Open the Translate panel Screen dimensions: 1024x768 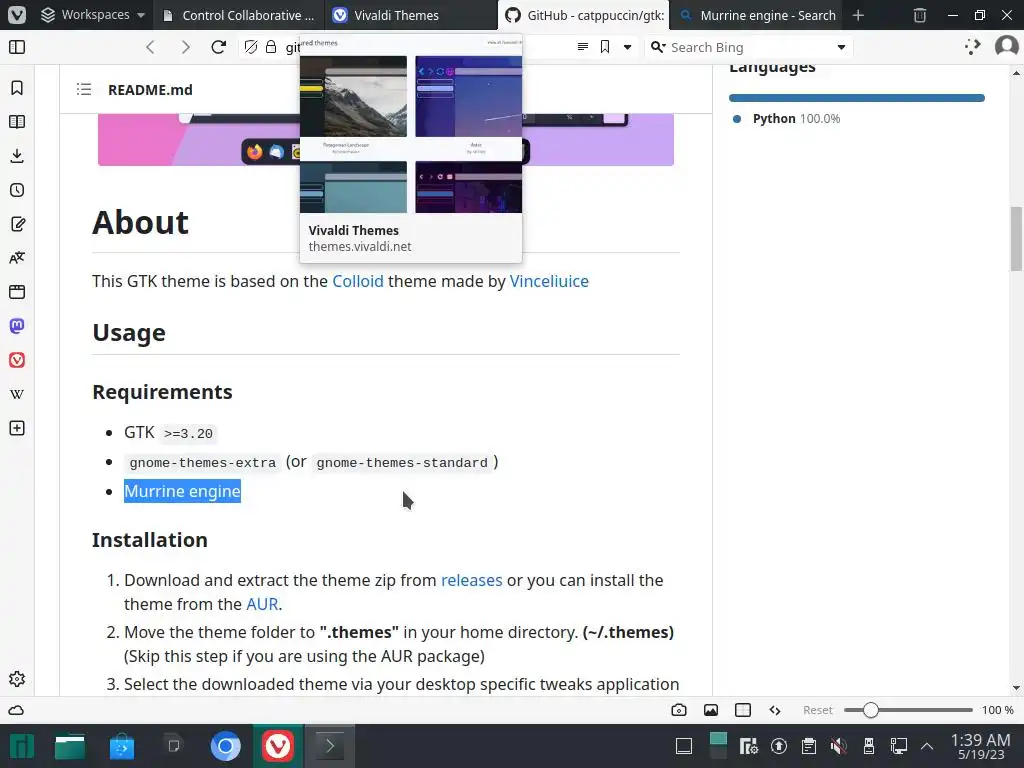17,258
